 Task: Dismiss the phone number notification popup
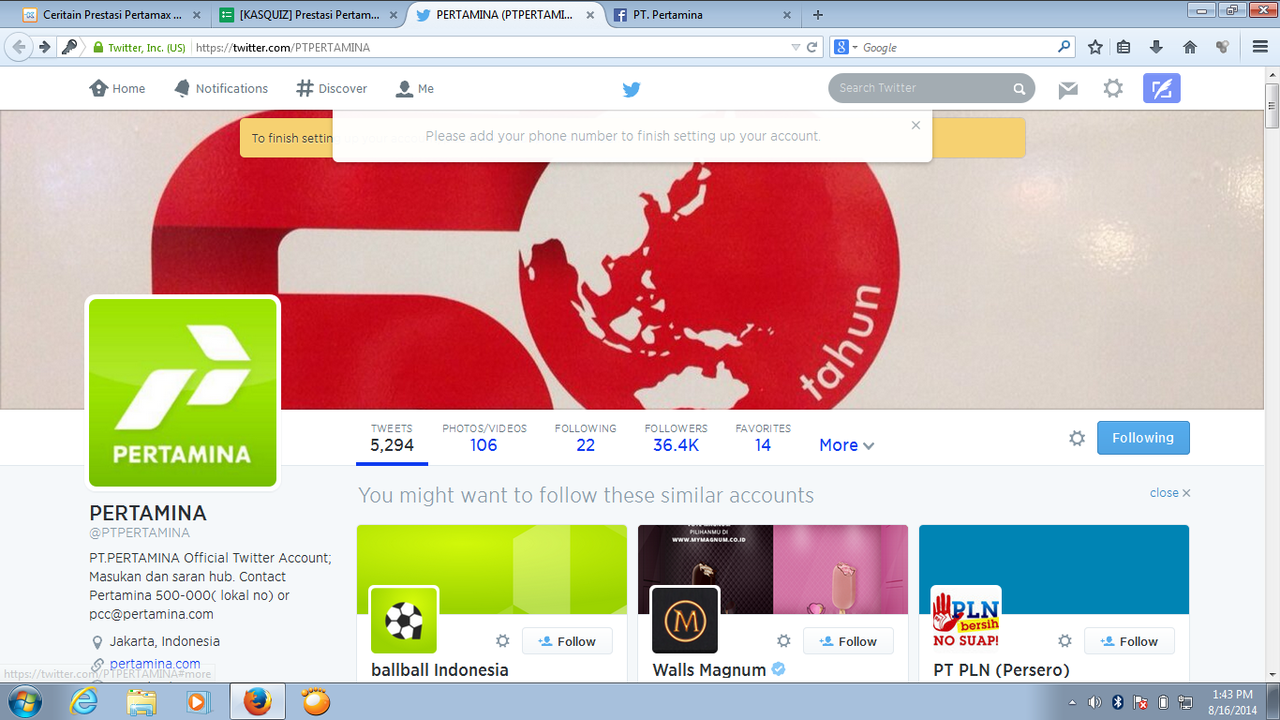(915, 125)
